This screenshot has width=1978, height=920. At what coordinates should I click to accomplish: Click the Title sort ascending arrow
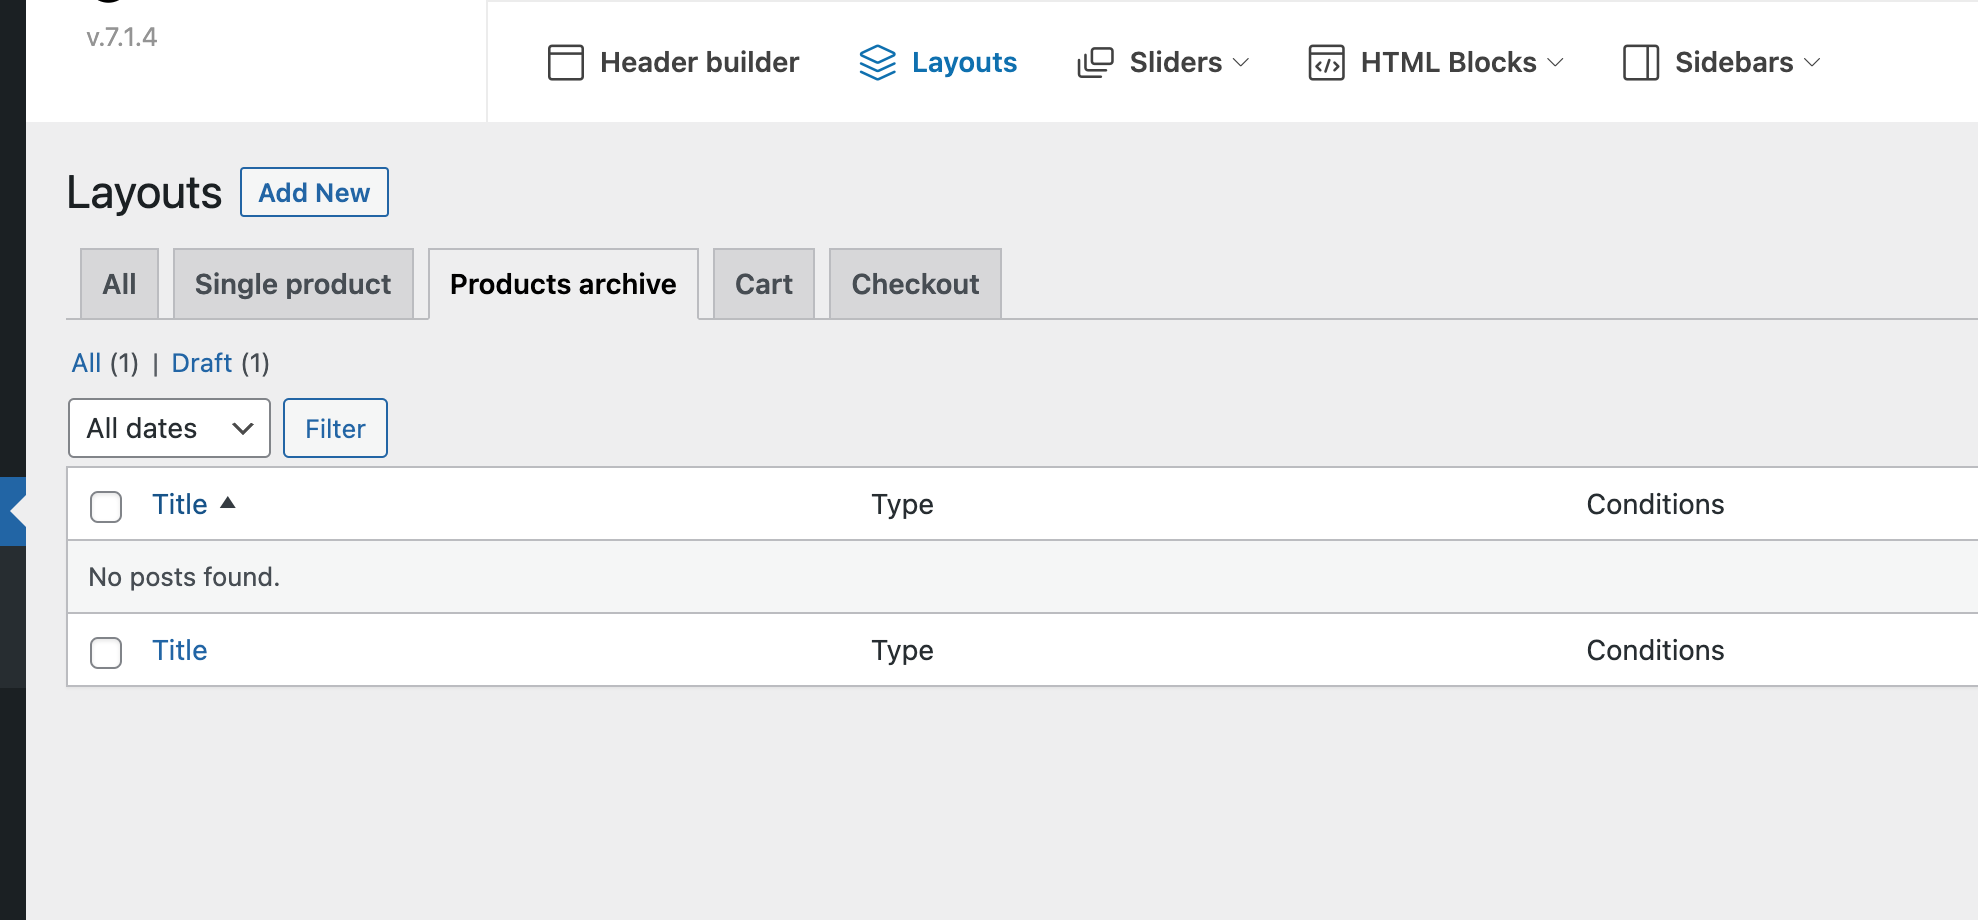(x=228, y=503)
